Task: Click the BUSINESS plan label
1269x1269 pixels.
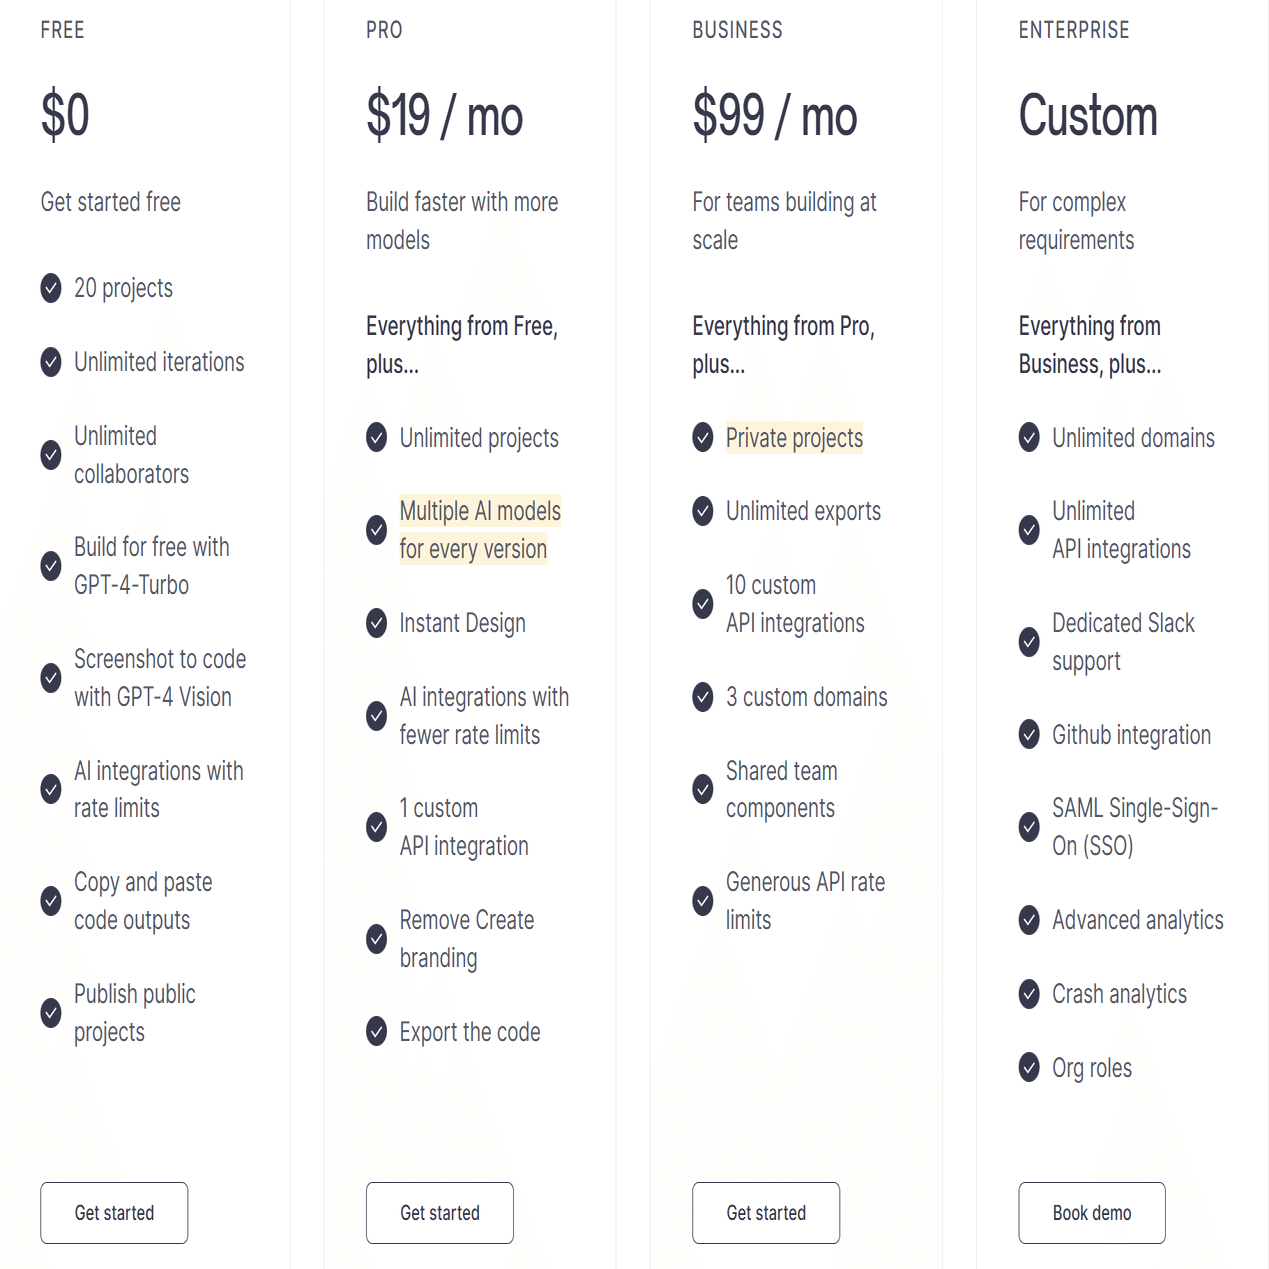Action: point(737,30)
